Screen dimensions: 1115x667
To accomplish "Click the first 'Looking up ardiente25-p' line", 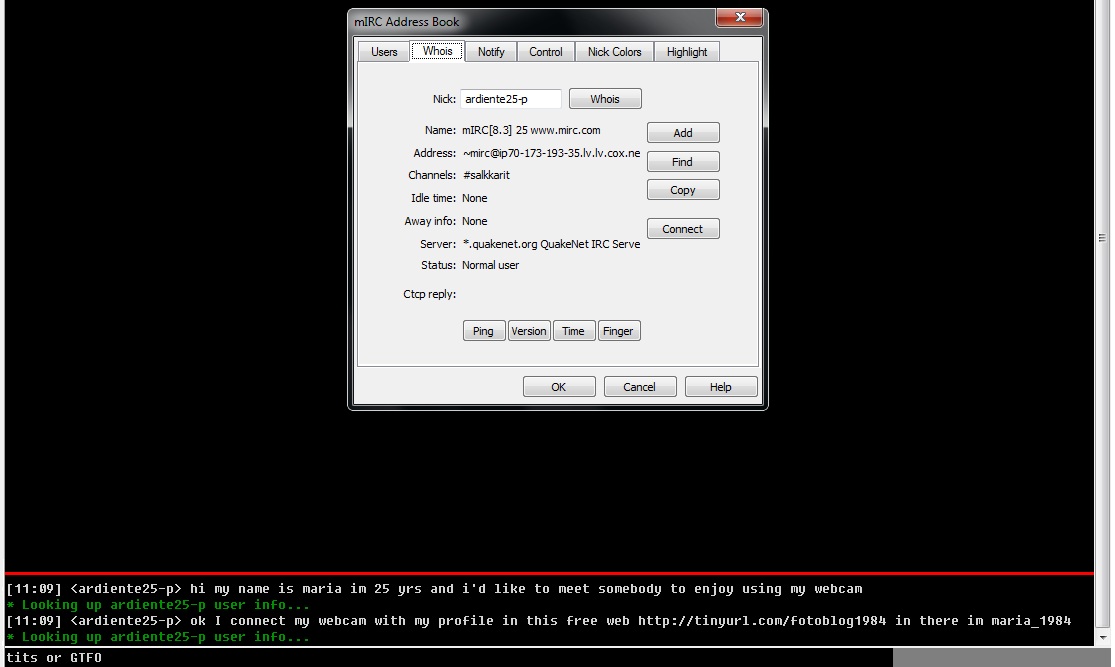I will 158,605.
